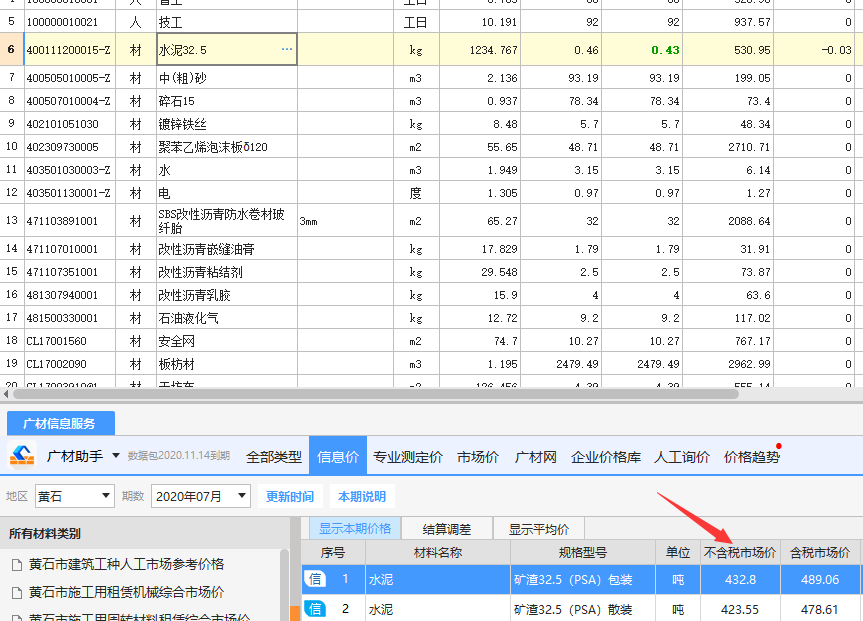Click document icon beside 黄石市施工用租赁机械综合市场价
Viewport: 863px width, 621px height.
coord(17,592)
